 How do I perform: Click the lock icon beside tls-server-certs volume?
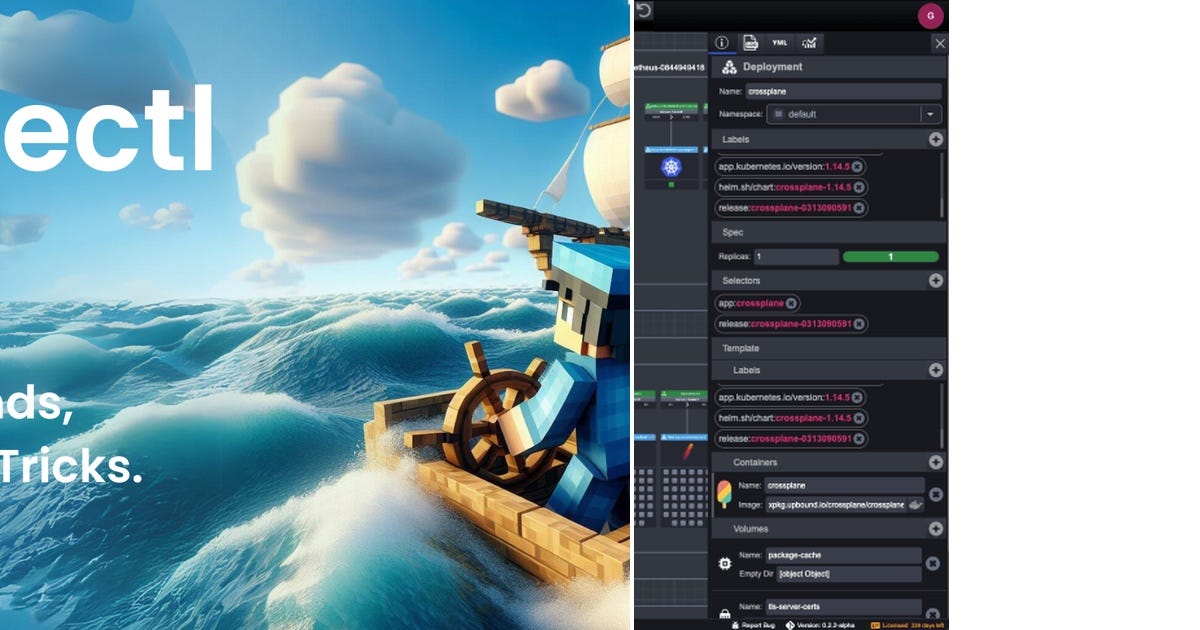point(724,612)
